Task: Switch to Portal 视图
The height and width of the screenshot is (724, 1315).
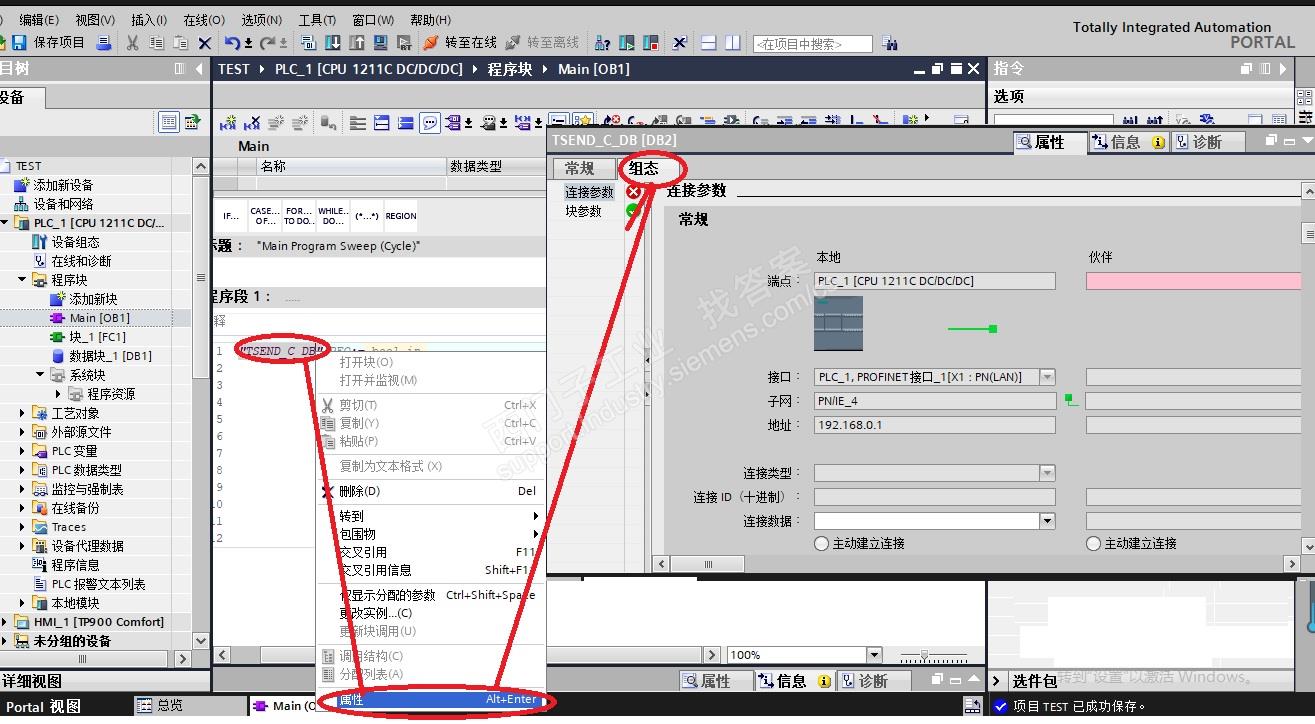Action: pyautogui.click(x=43, y=706)
